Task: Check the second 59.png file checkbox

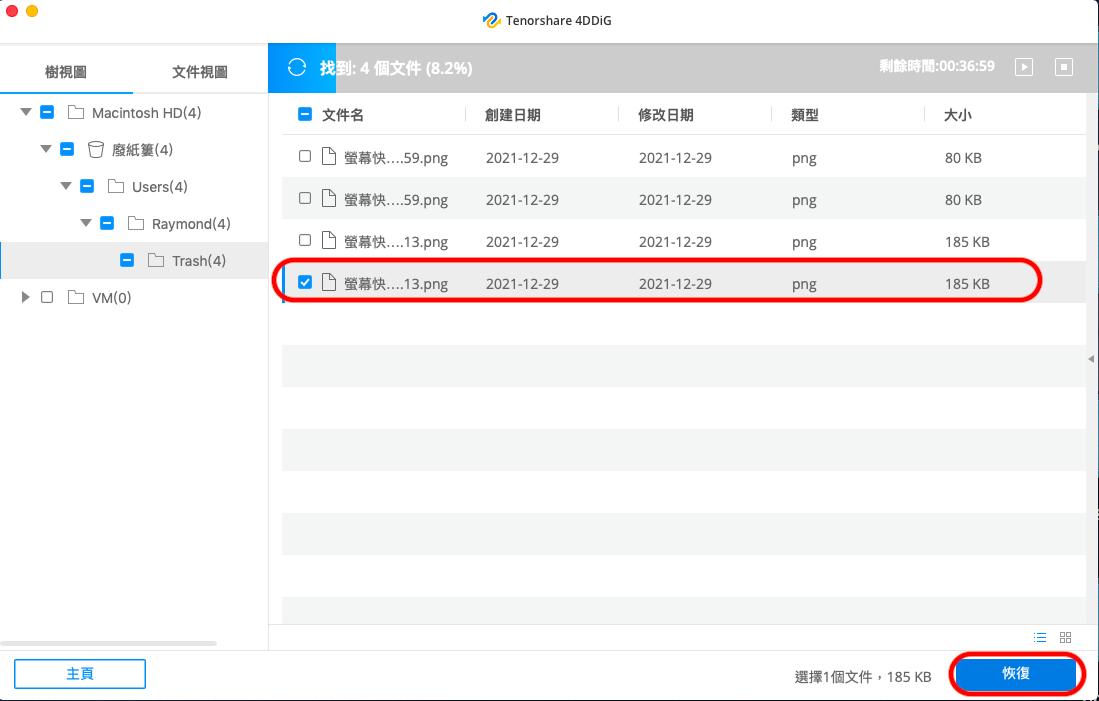Action: click(x=305, y=198)
